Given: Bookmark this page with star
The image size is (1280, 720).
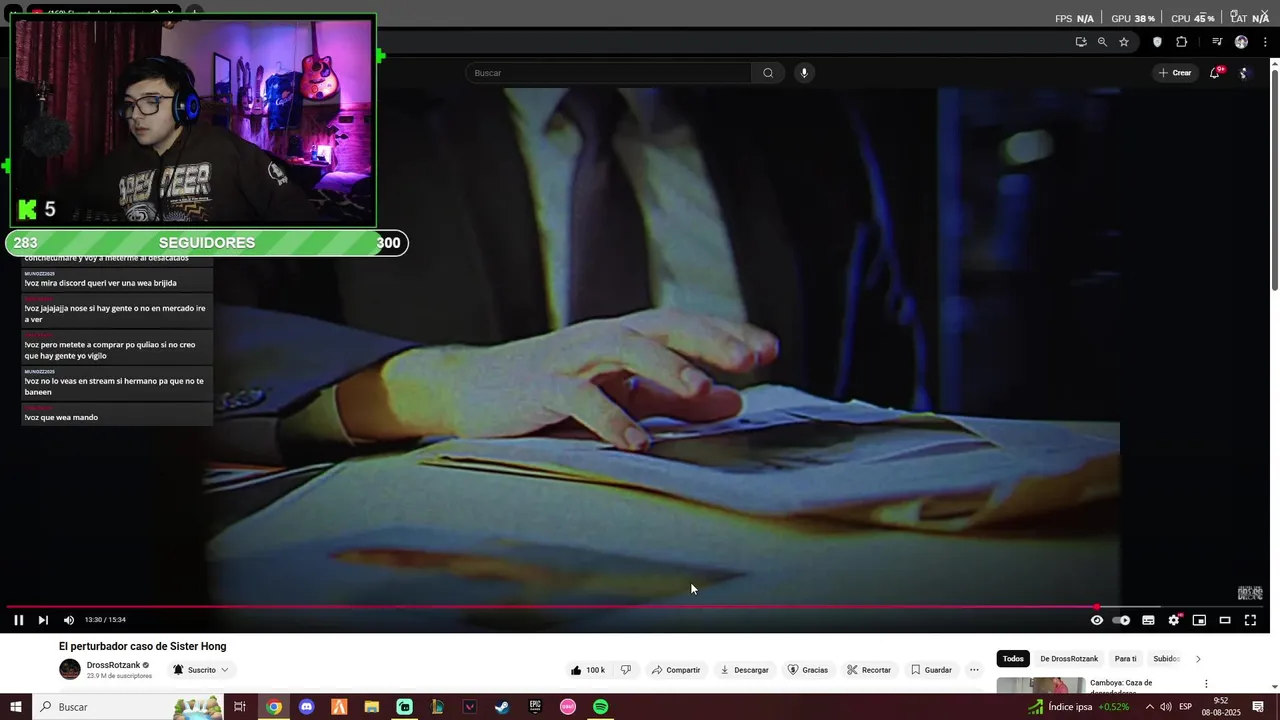Looking at the screenshot, I should [x=1124, y=42].
